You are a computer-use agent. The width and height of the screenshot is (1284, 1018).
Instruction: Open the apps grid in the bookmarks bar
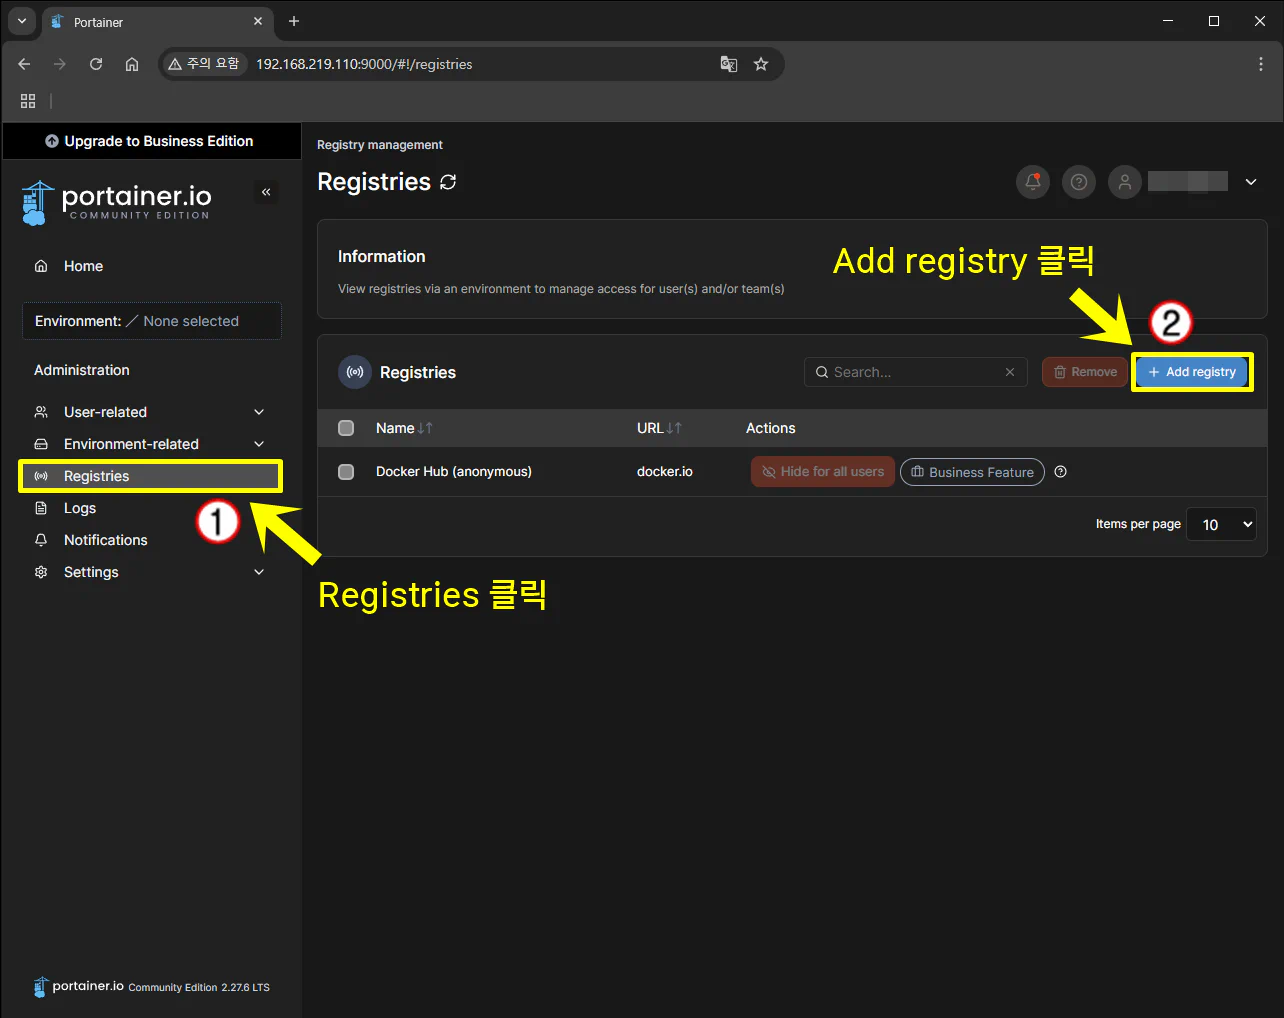tap(28, 101)
